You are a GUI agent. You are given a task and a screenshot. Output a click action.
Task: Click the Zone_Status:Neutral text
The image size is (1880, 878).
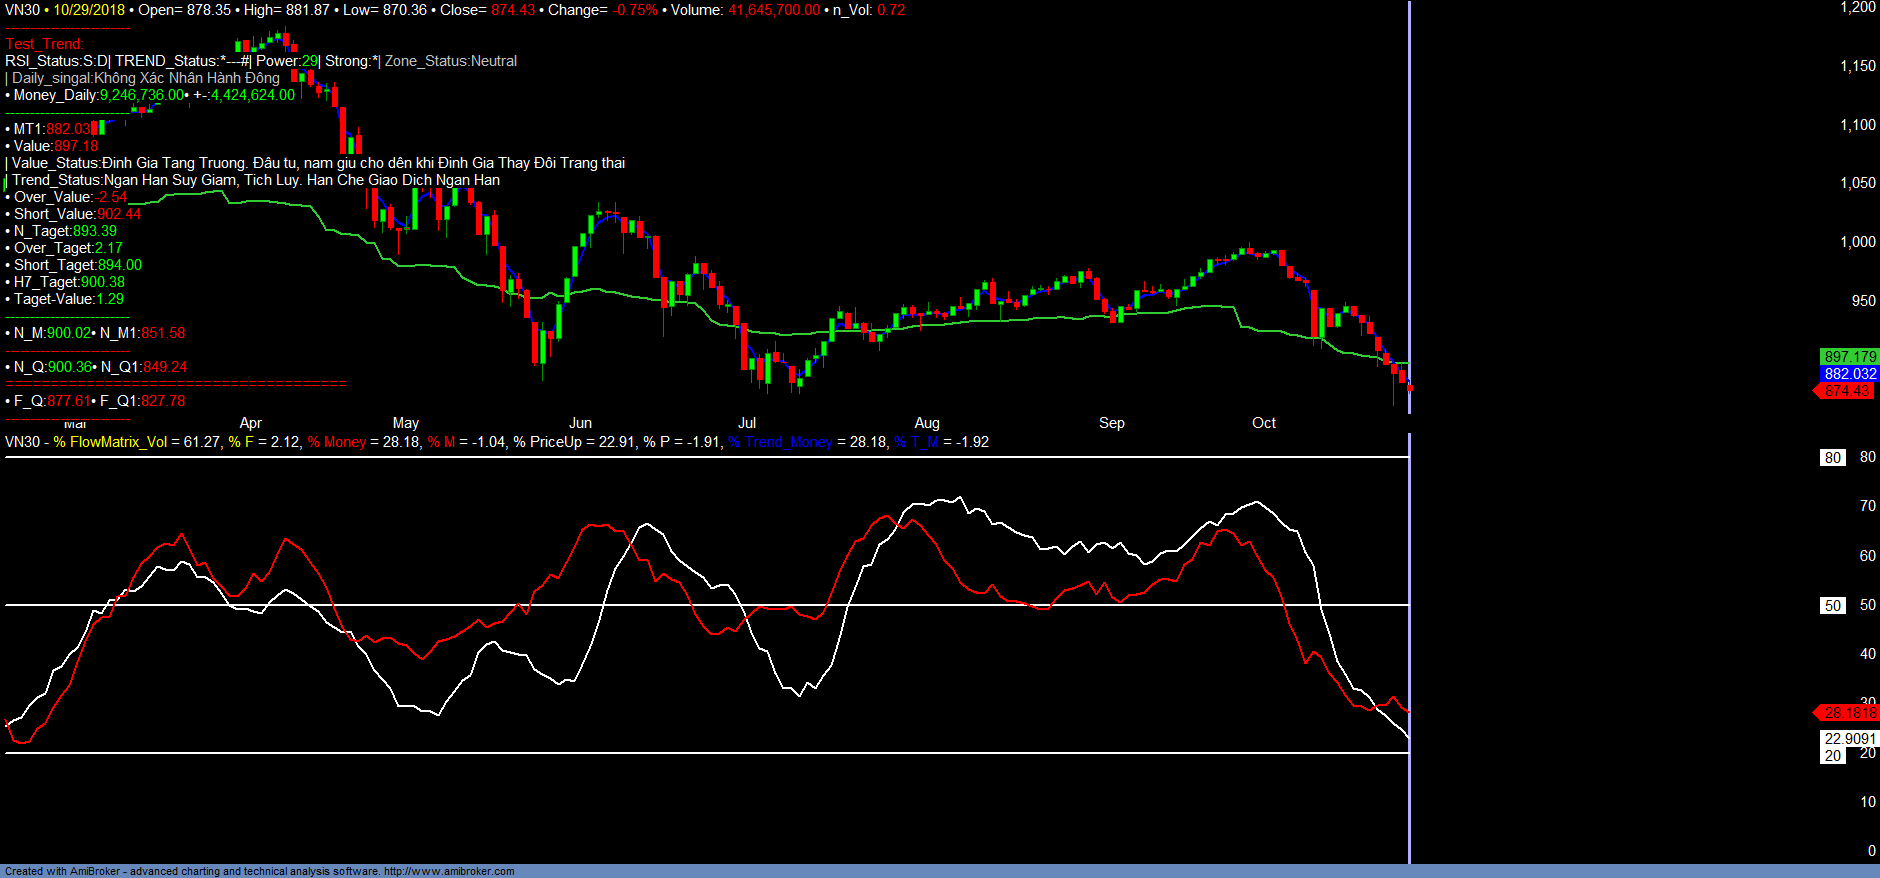point(451,61)
